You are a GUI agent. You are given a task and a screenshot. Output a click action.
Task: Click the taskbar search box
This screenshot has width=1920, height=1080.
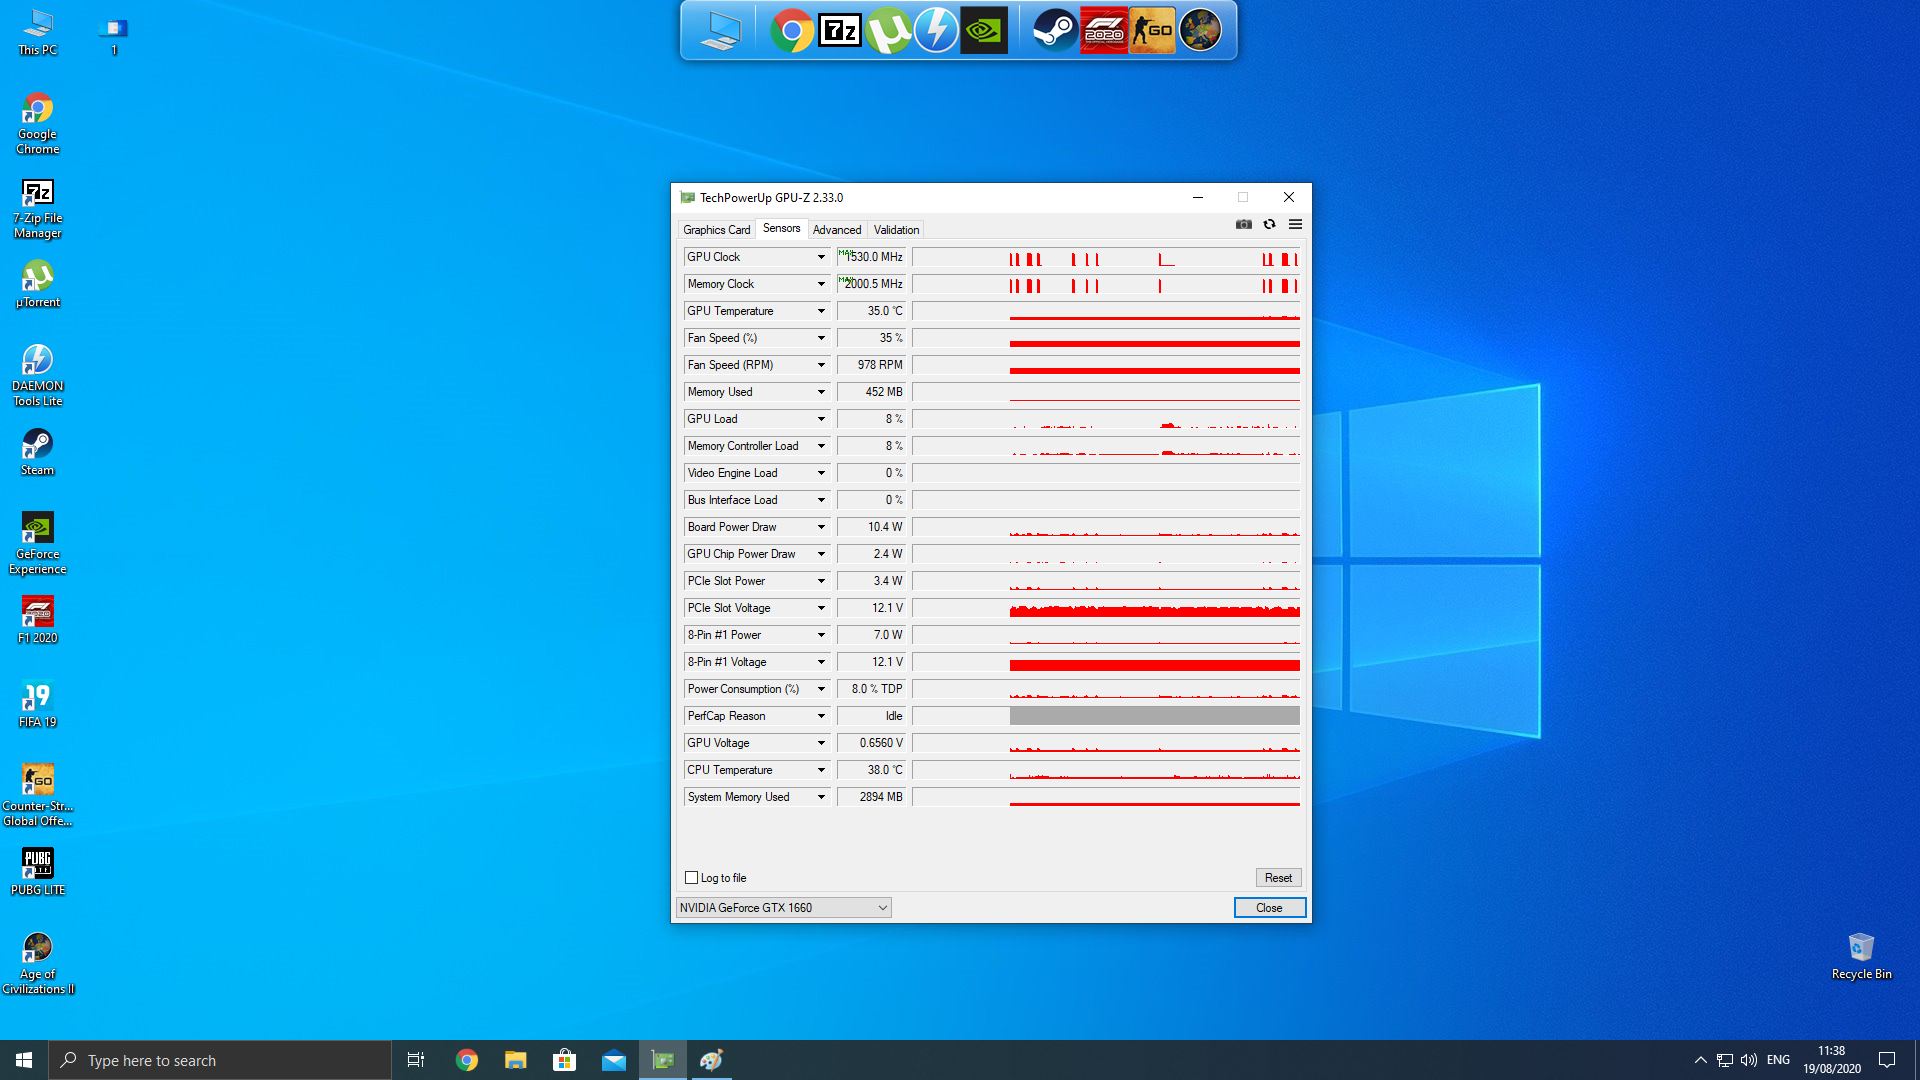click(x=220, y=1060)
